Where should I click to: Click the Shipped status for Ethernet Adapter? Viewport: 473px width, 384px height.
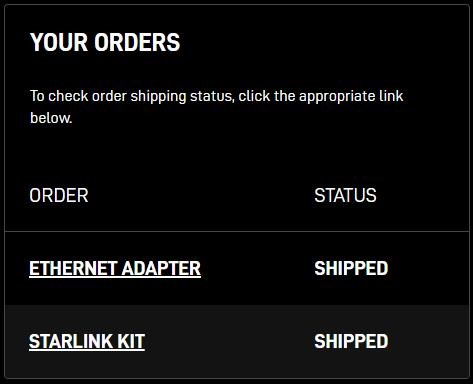tap(351, 268)
